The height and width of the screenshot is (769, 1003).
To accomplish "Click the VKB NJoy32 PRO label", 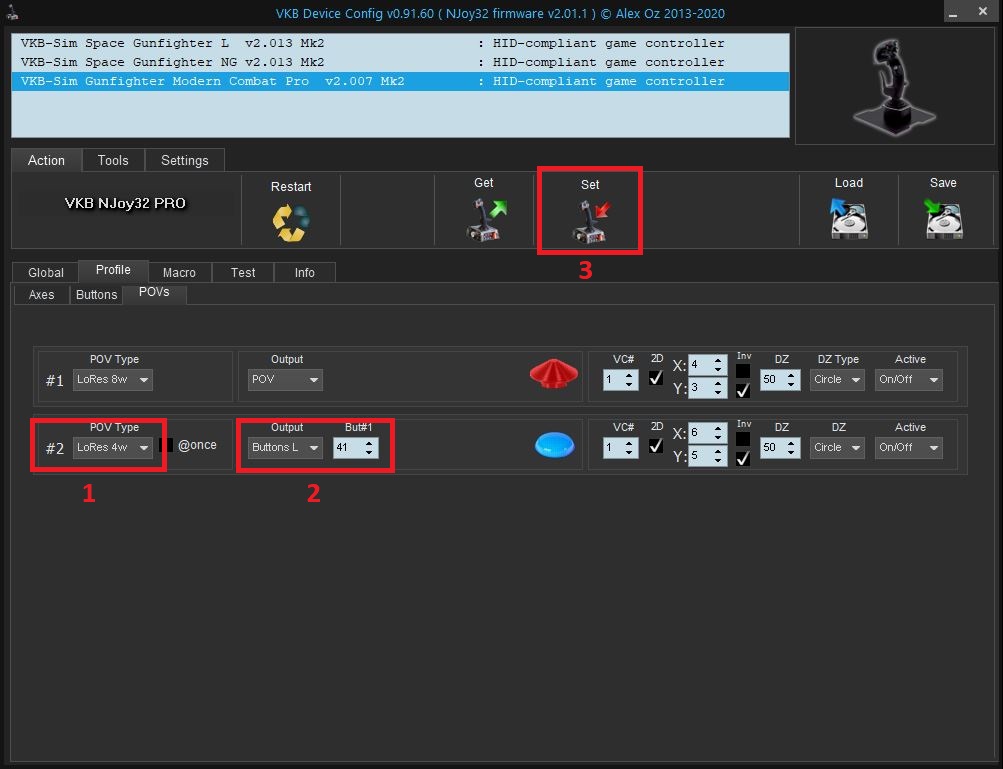I will click(125, 203).
